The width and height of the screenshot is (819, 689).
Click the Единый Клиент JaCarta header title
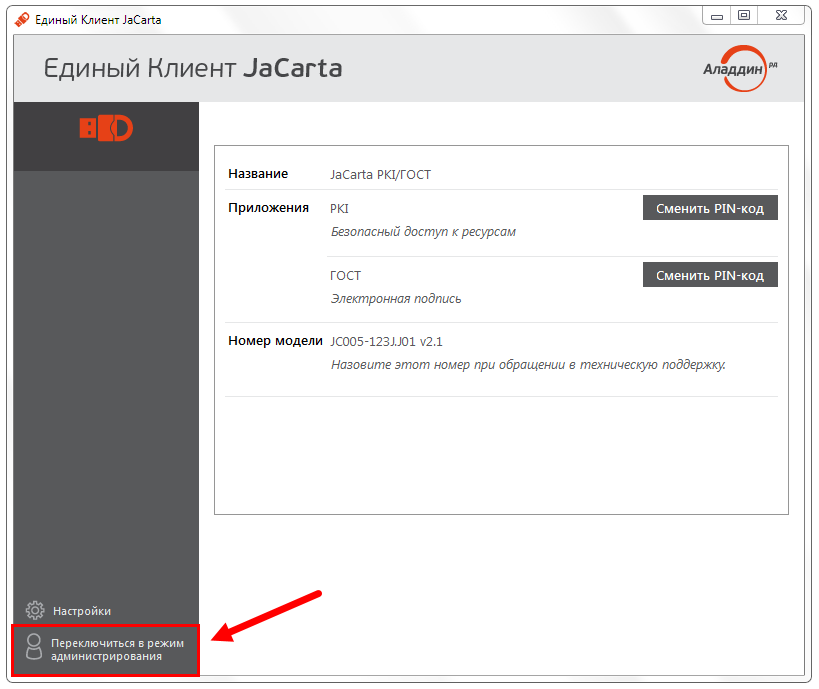[x=193, y=68]
